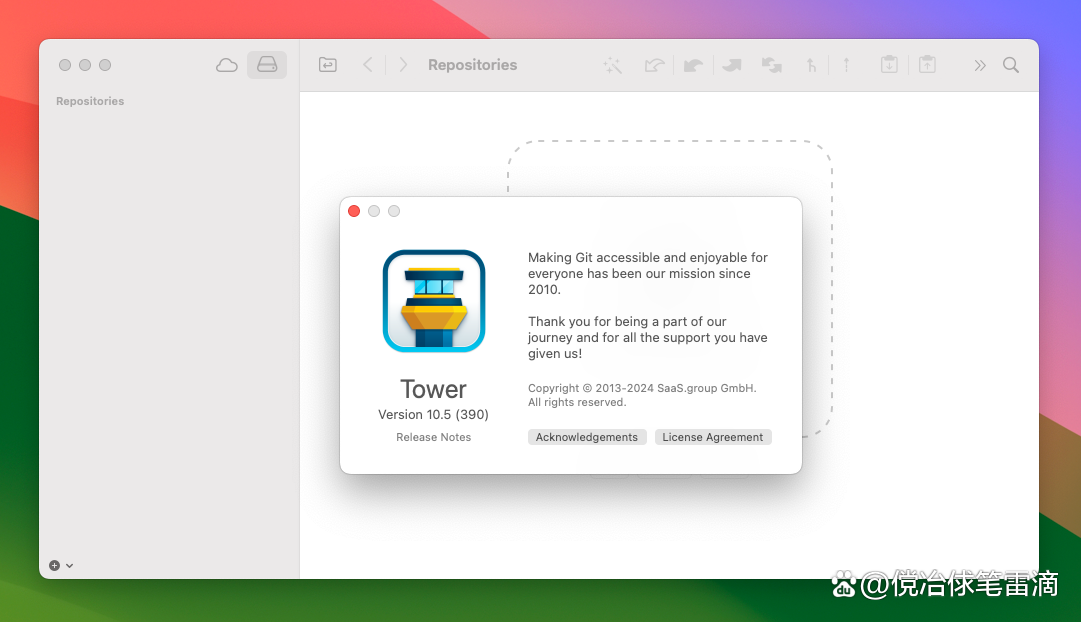Screen dimensions: 1081x622
Task: Open the Release Notes link
Action: [433, 437]
